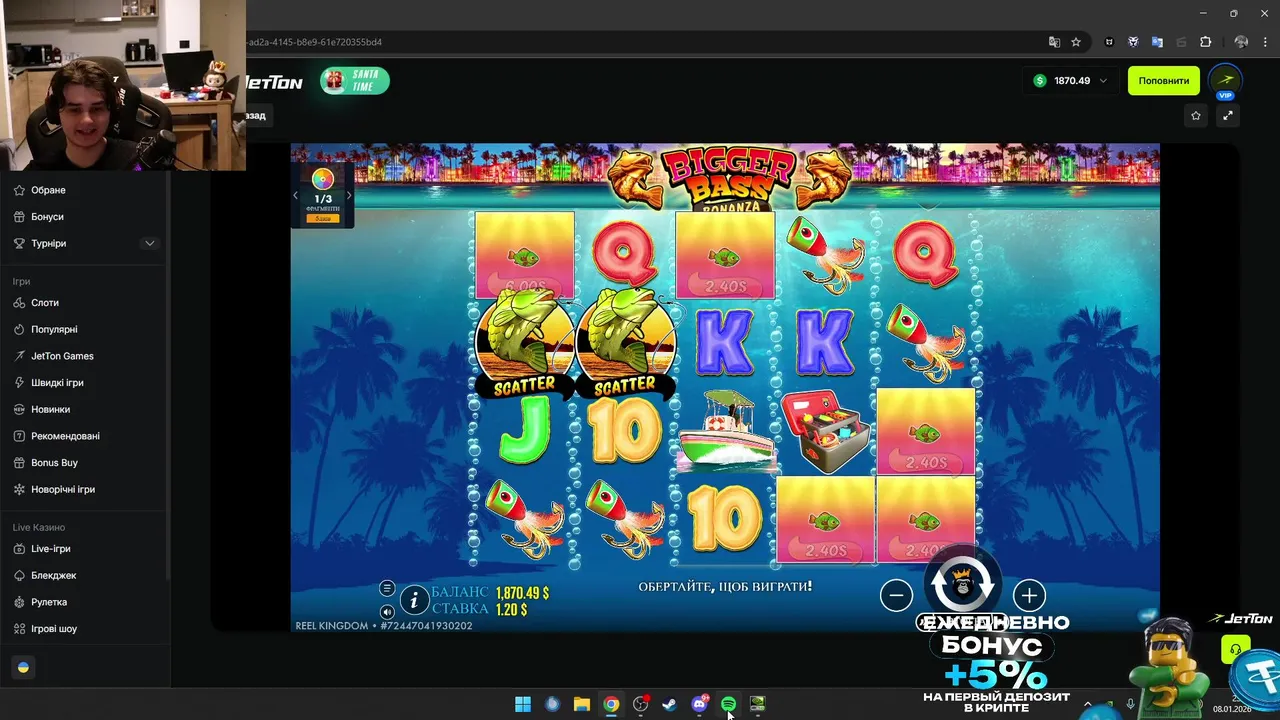Open Steam from the taskbar
This screenshot has height=720, width=1280.
tap(670, 704)
